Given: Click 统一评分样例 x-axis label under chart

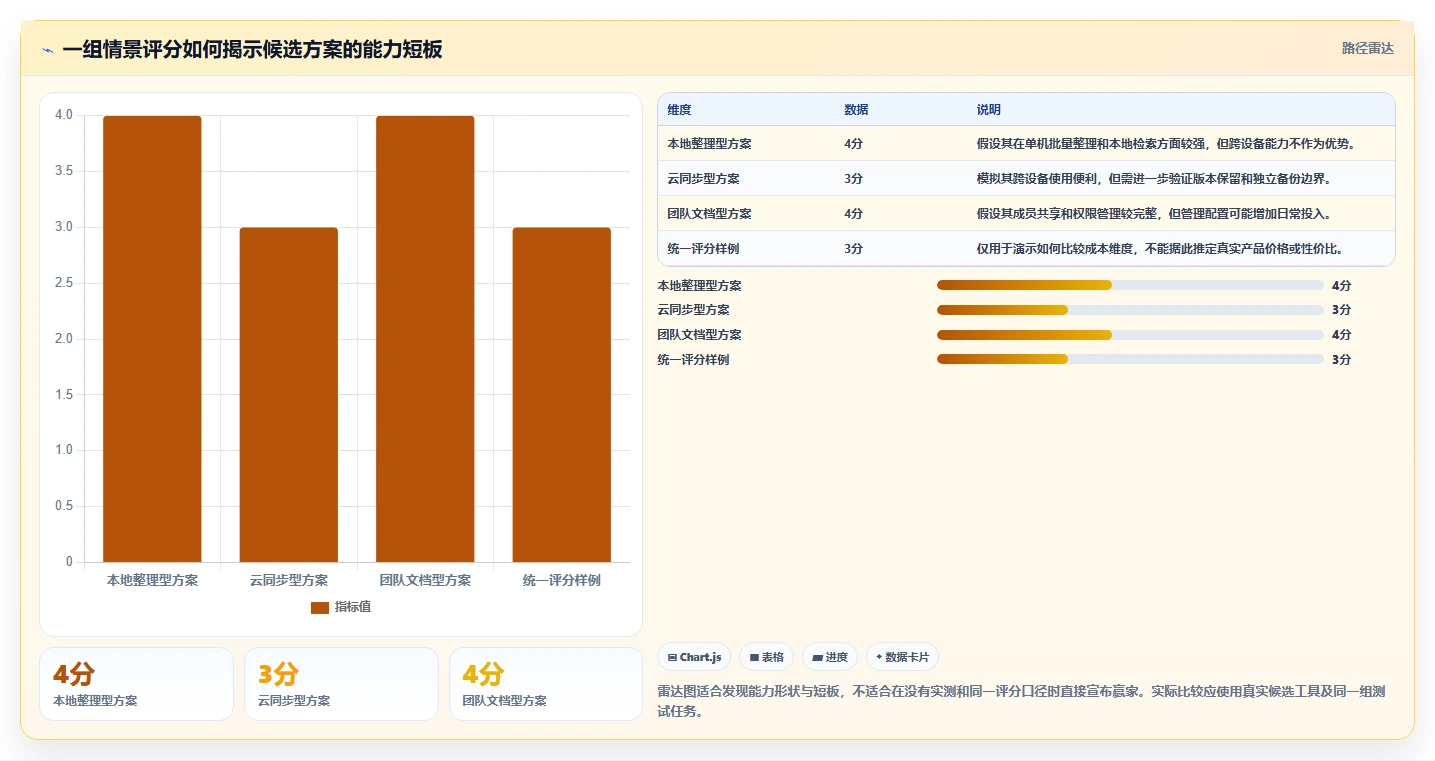Looking at the screenshot, I should (562, 580).
